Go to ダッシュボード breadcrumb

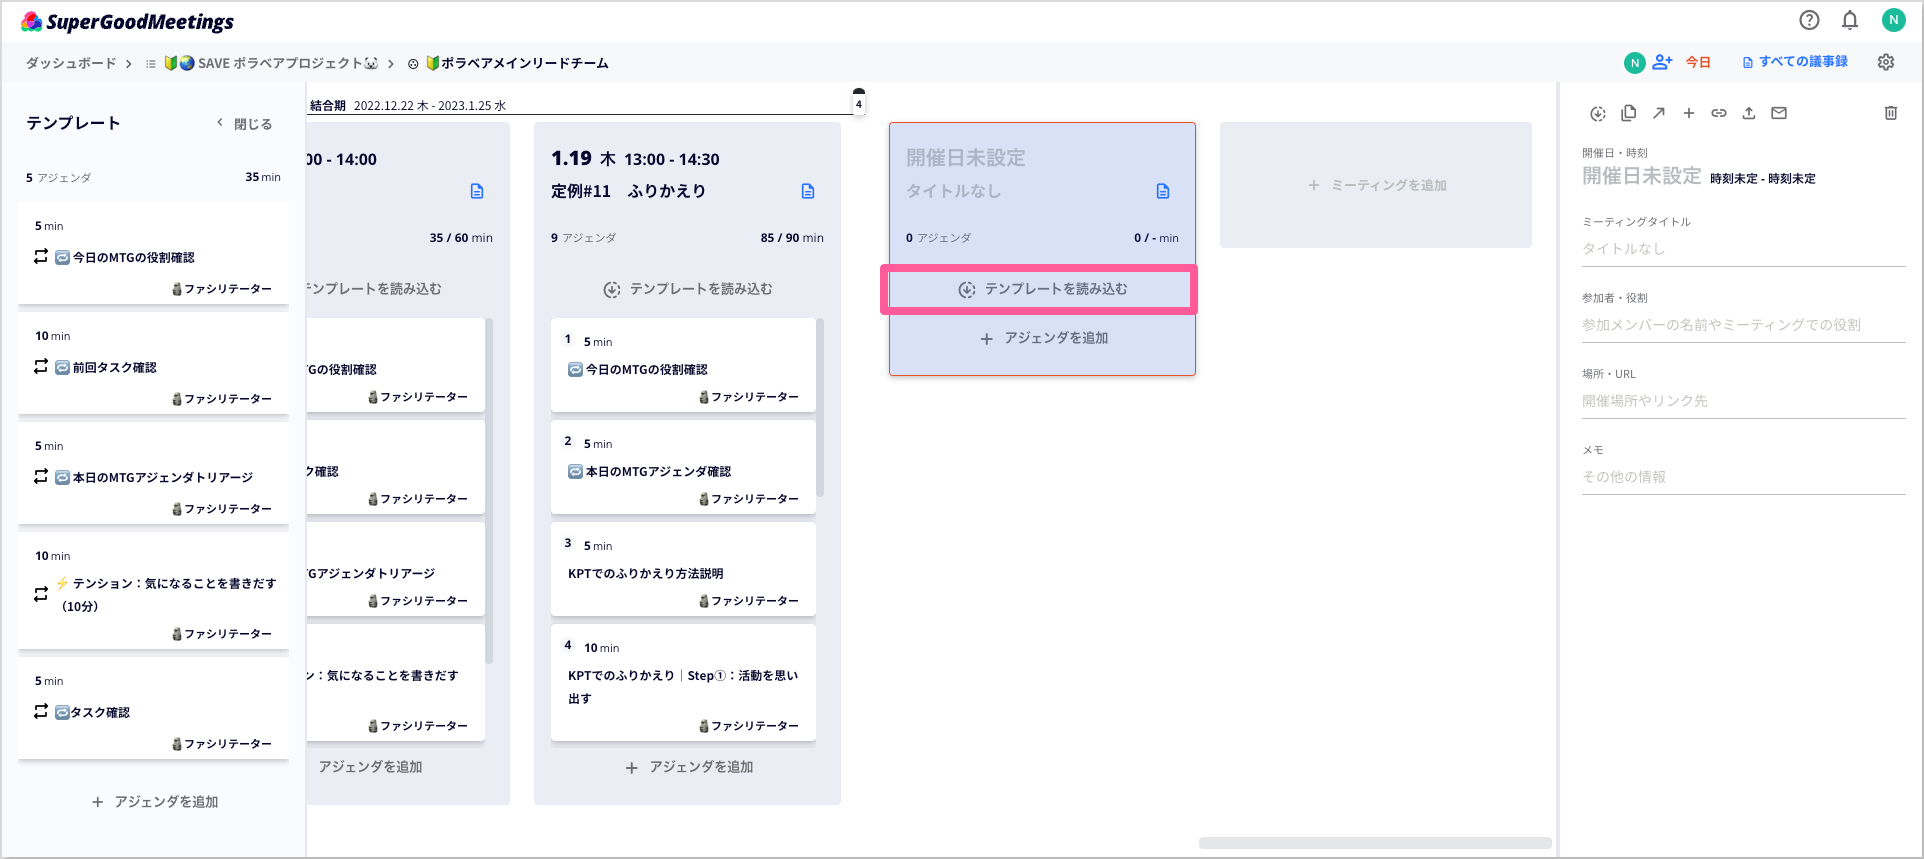point(71,63)
